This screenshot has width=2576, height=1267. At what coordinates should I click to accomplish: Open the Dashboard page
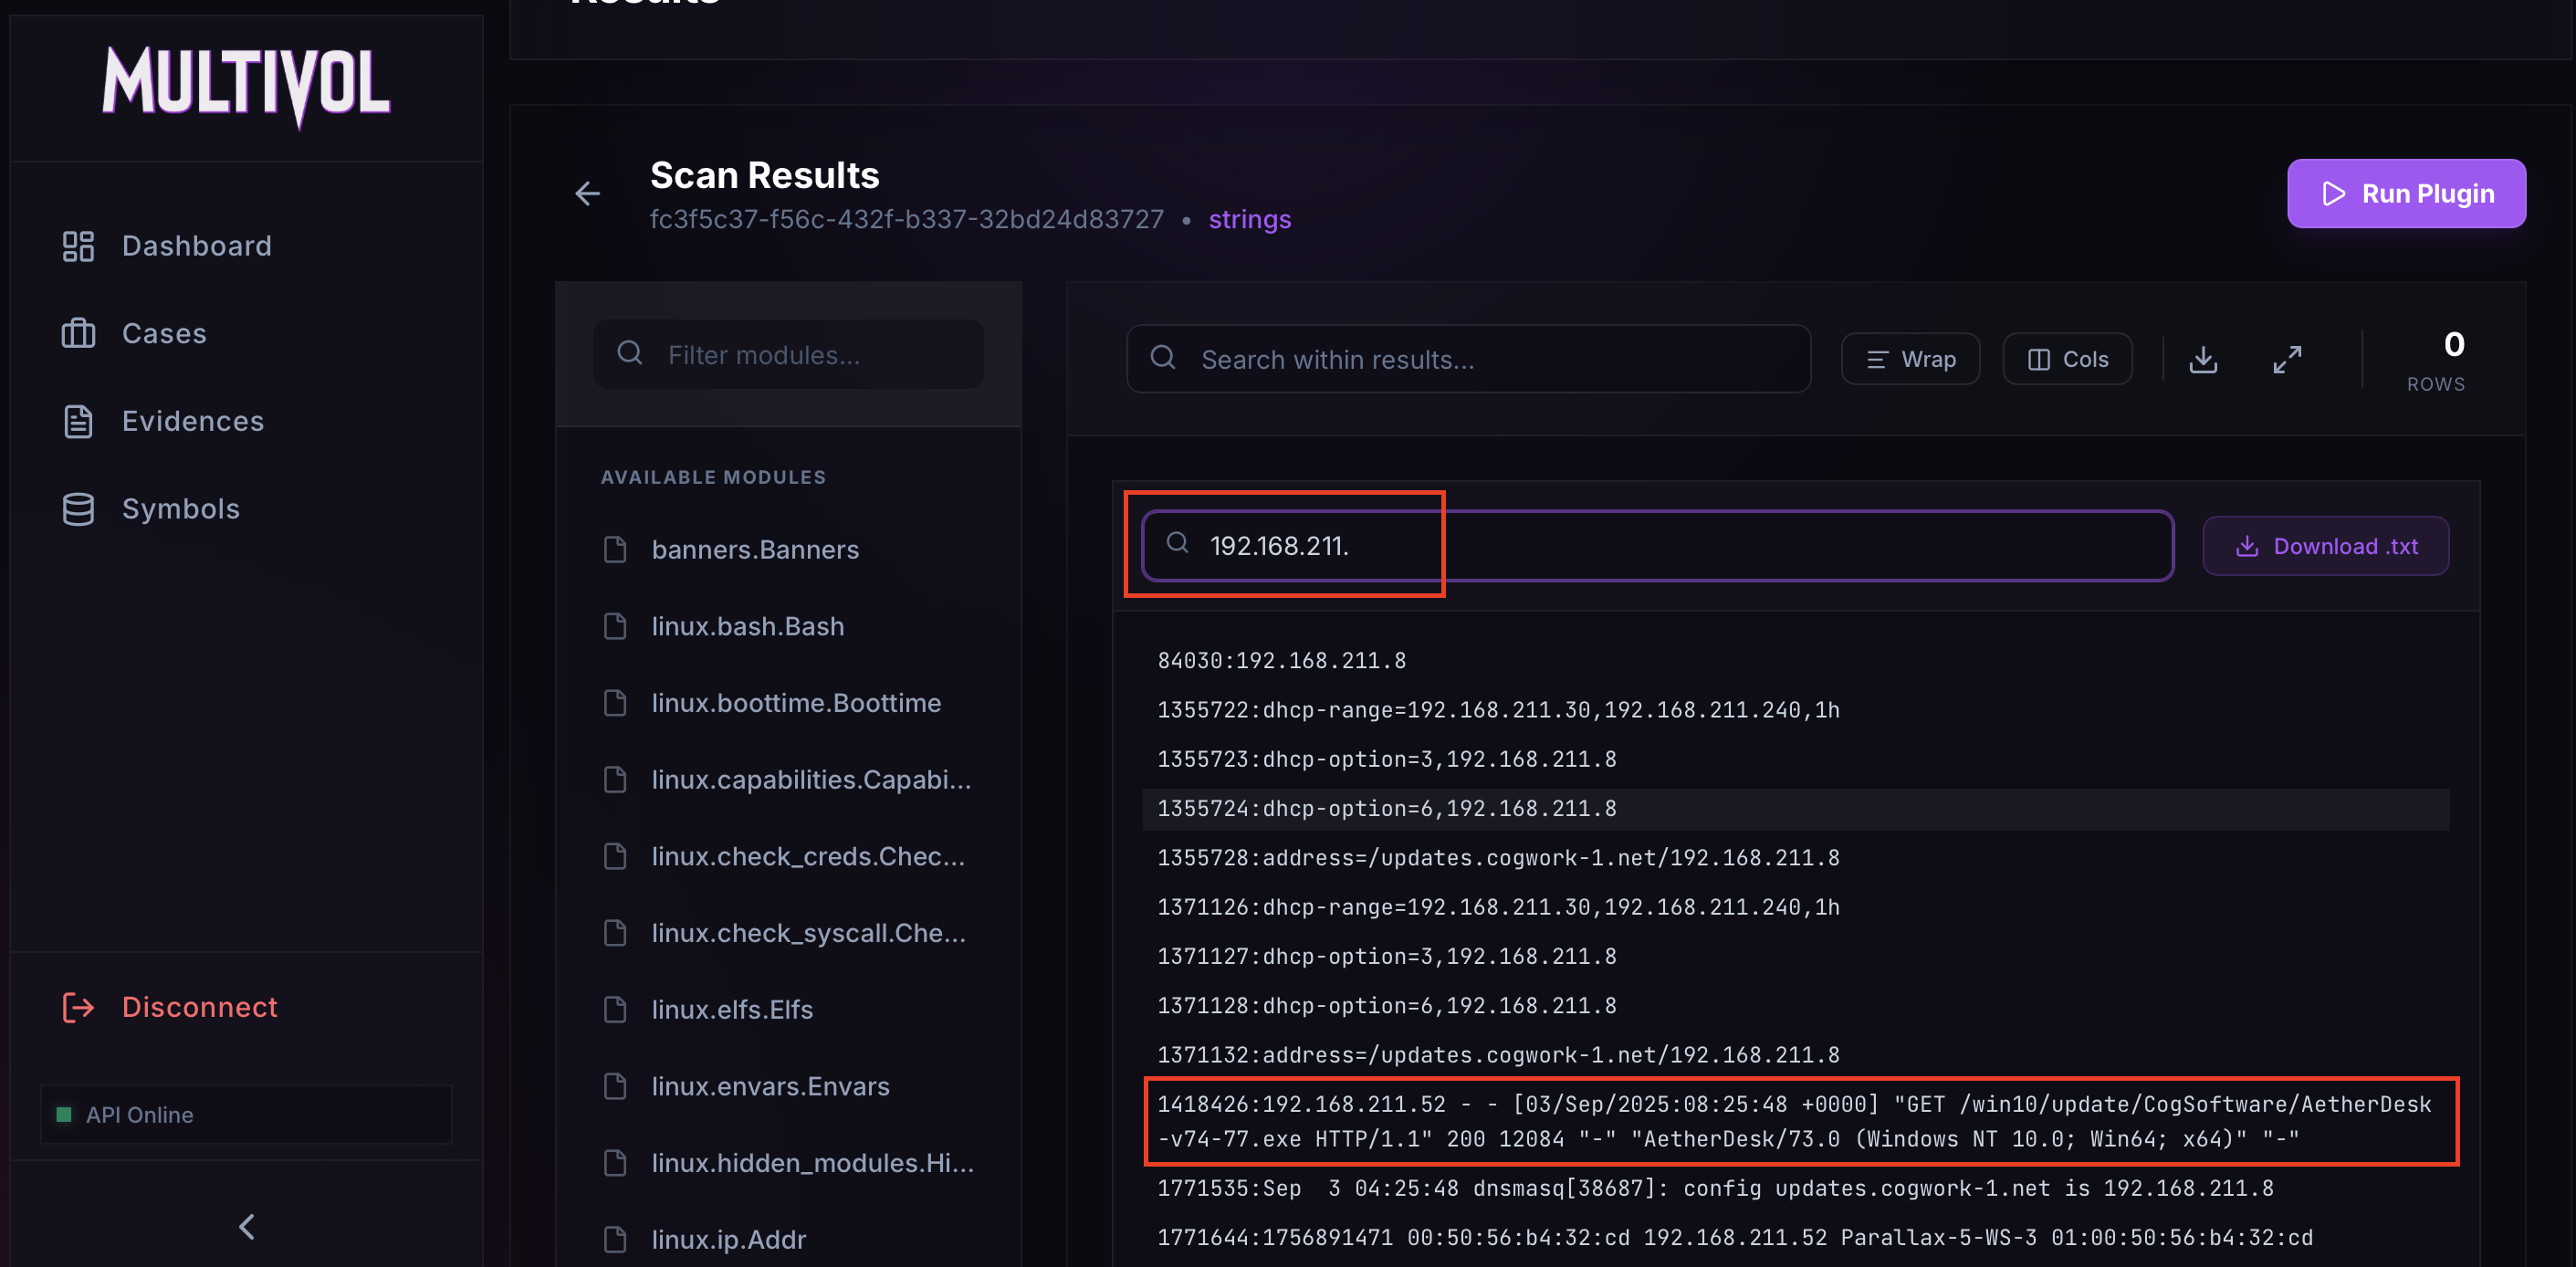click(196, 246)
